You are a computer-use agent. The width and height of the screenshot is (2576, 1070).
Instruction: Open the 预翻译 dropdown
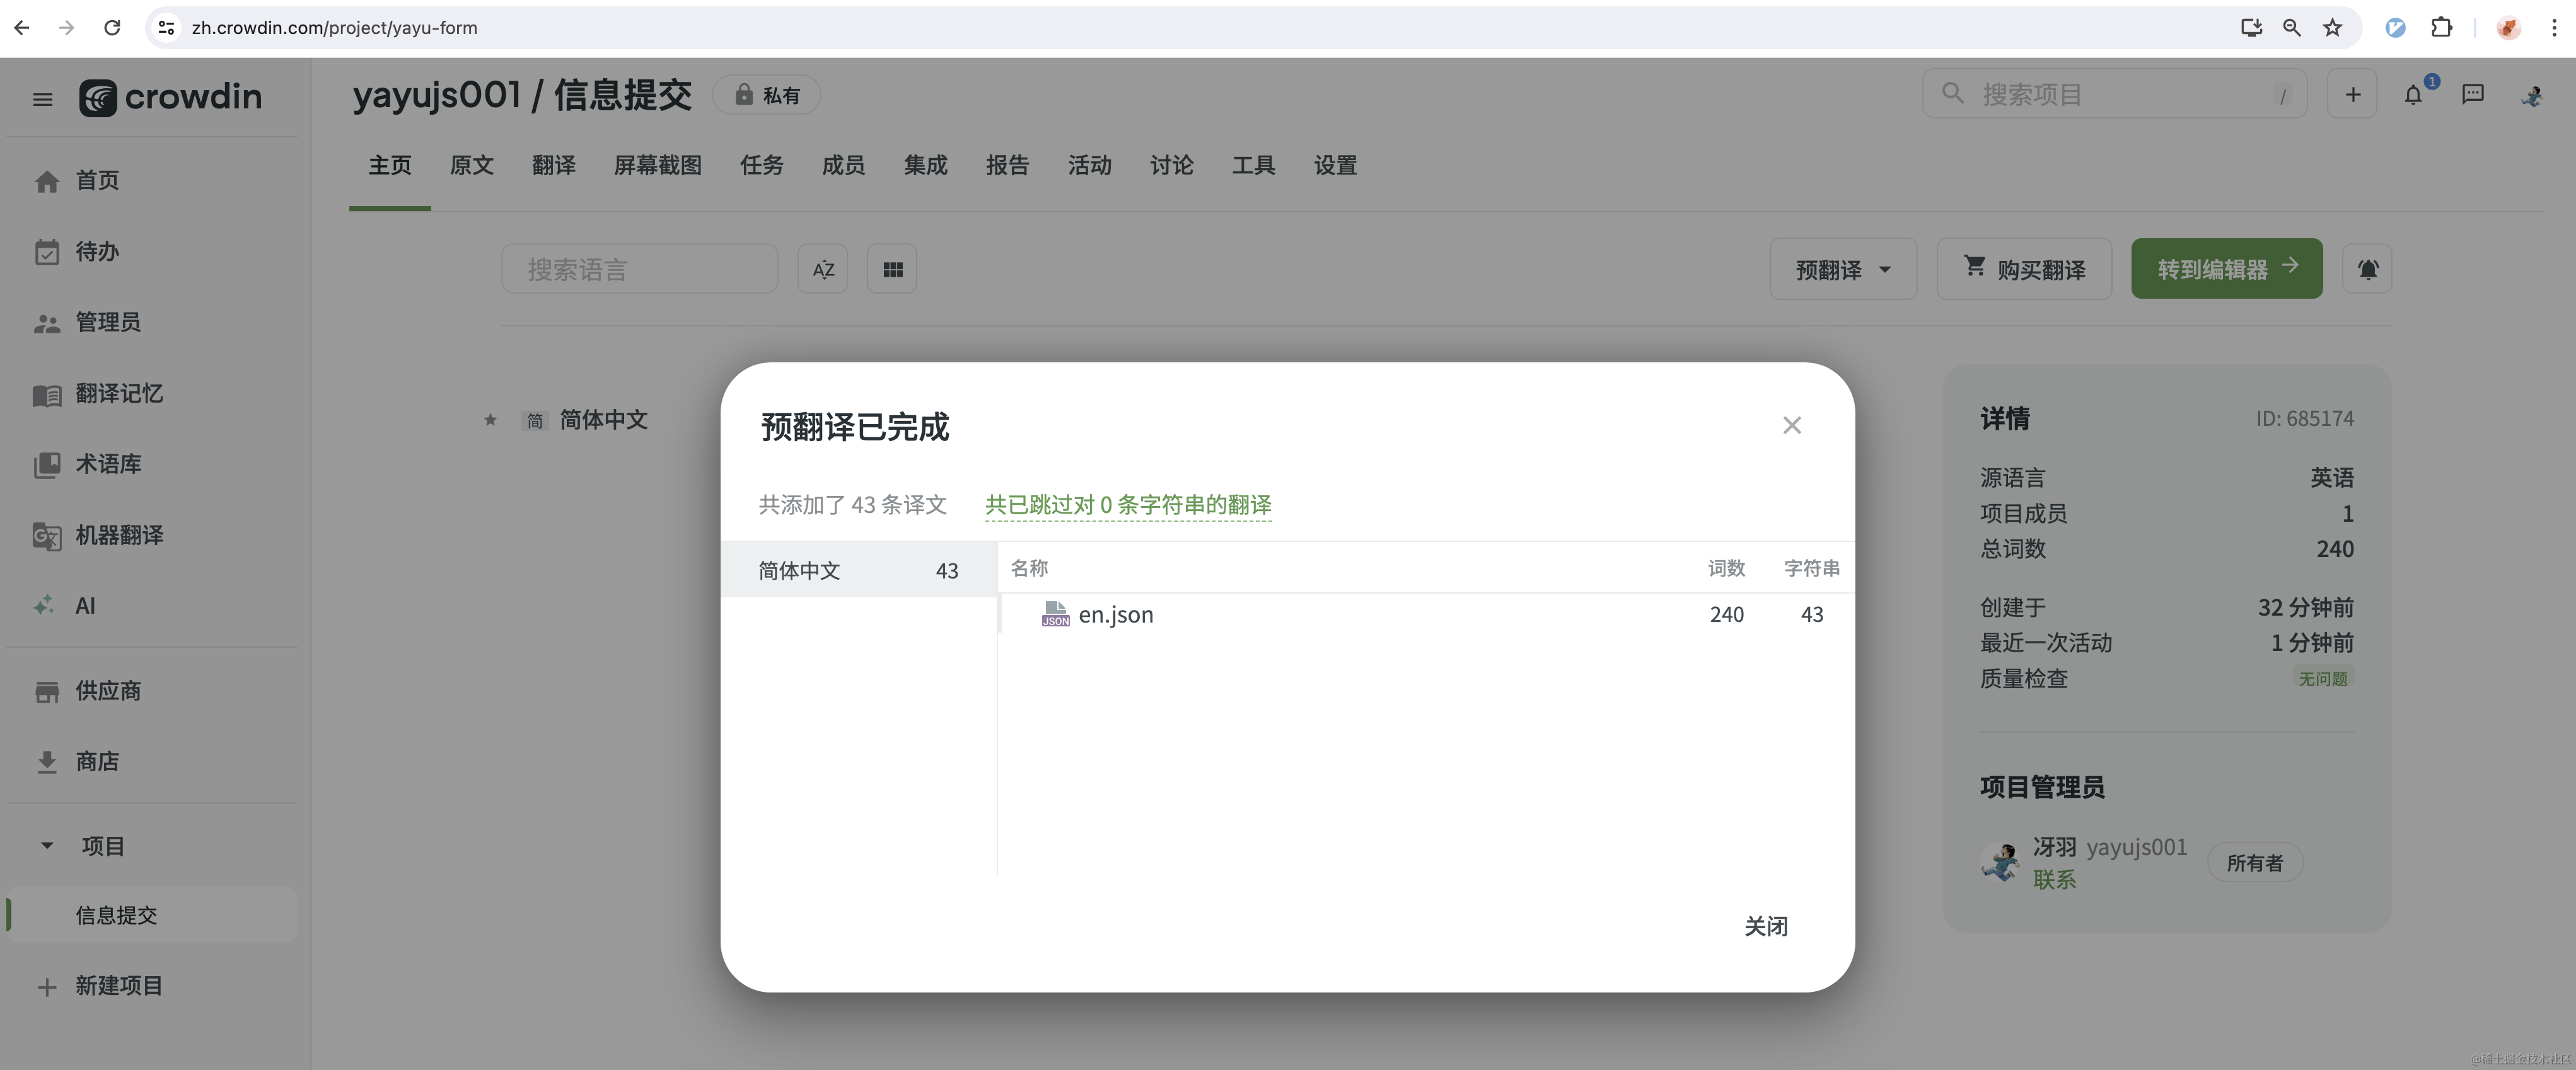1842,270
